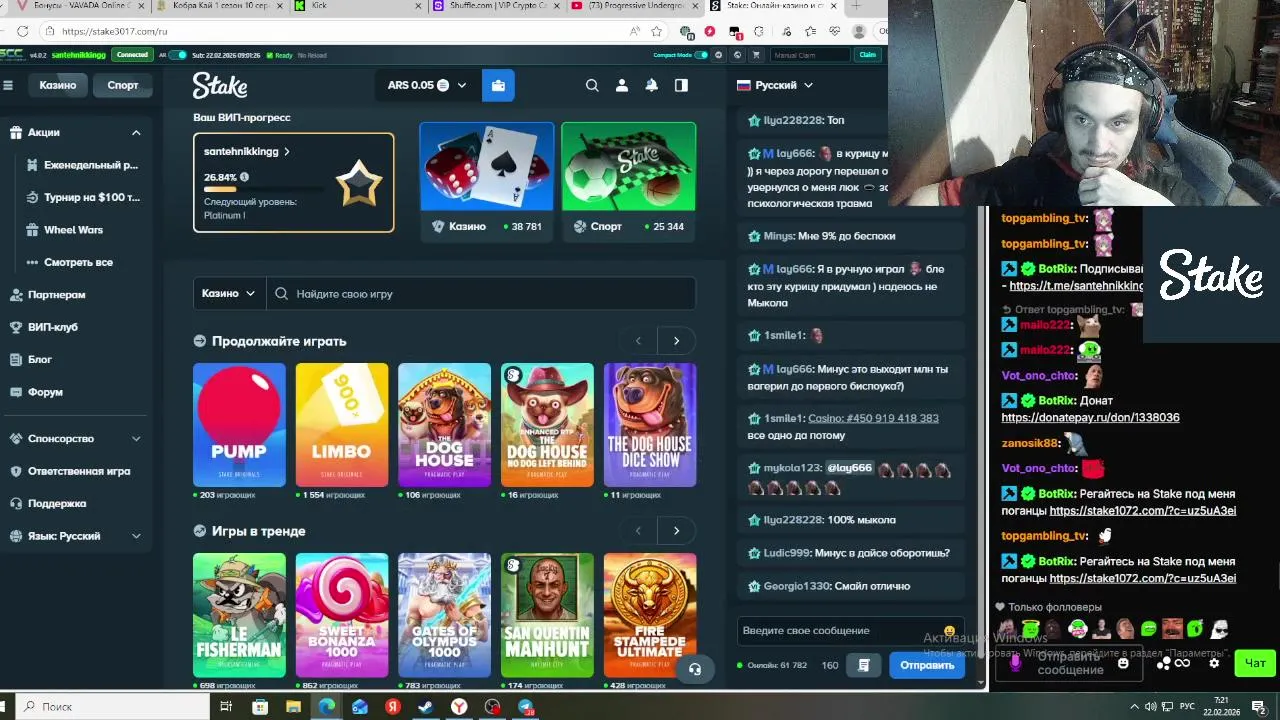
Task: Show next games in Игры в тренде
Action: 676,531
